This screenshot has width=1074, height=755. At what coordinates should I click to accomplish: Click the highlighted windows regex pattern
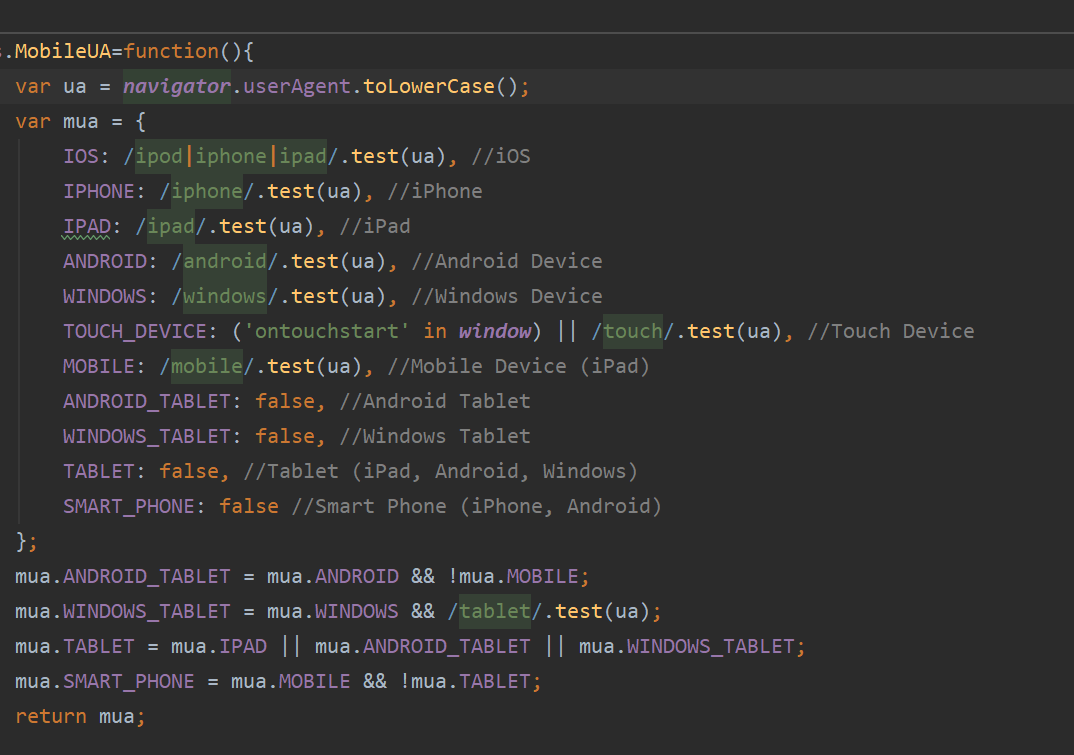click(x=224, y=296)
